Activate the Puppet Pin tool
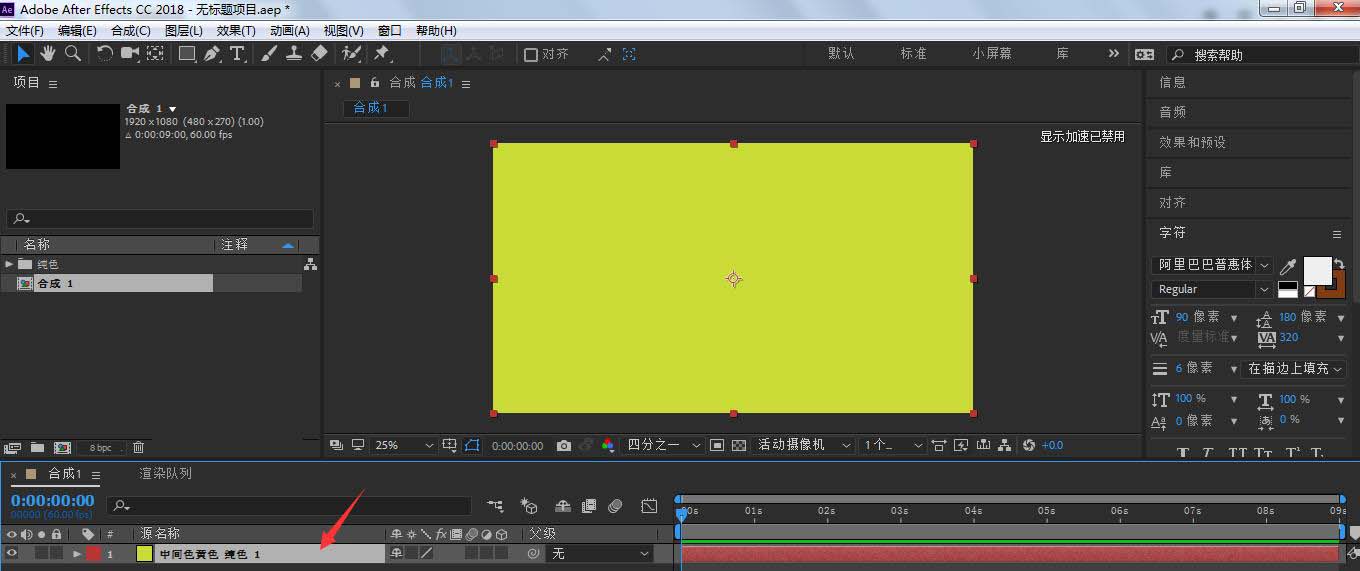Image resolution: width=1360 pixels, height=571 pixels. tap(381, 54)
